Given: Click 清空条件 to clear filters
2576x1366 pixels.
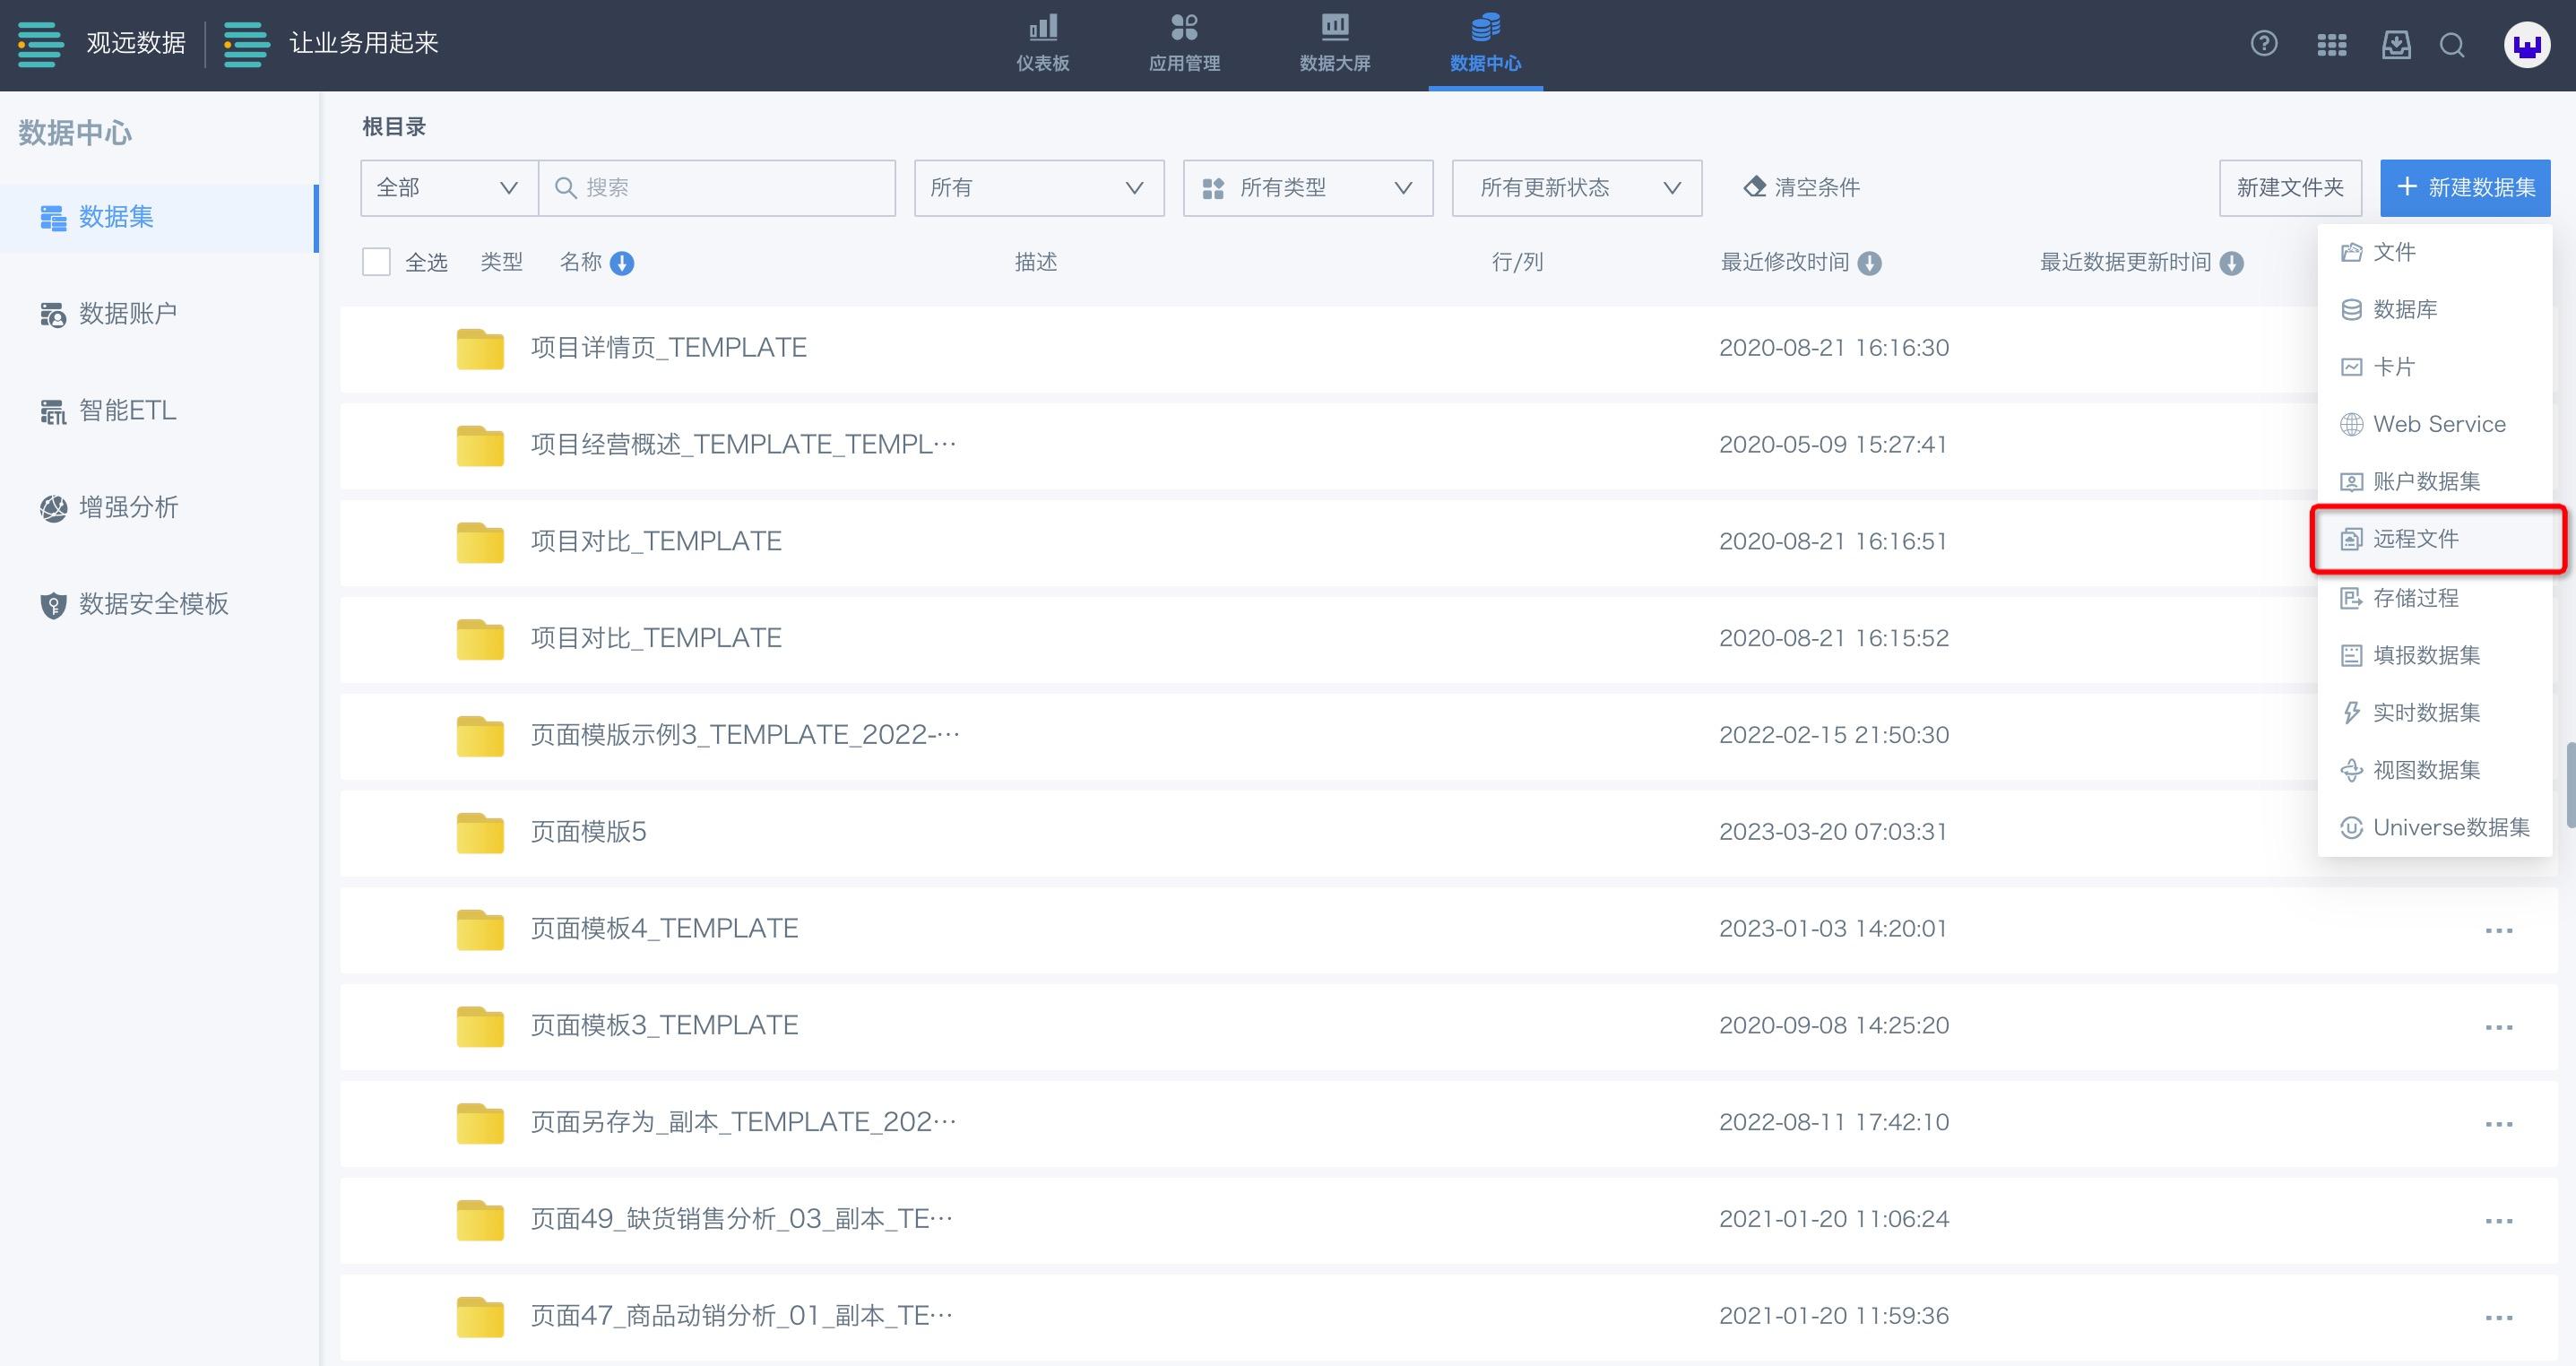Looking at the screenshot, I should (1802, 187).
